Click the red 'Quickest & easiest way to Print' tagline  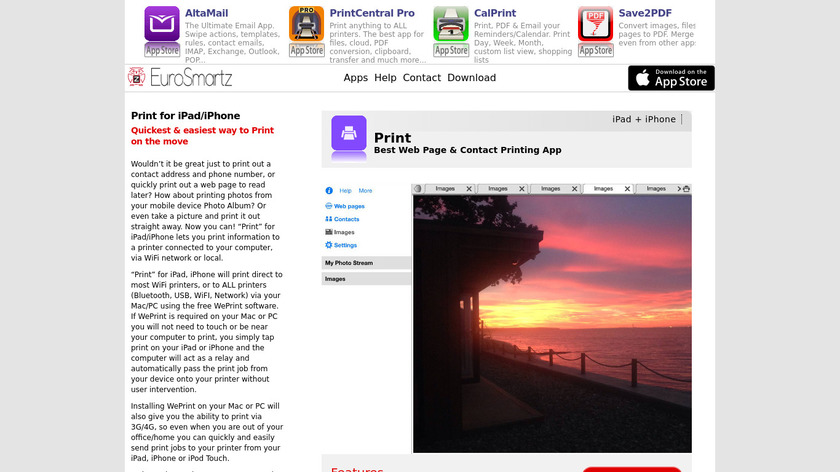pos(202,136)
